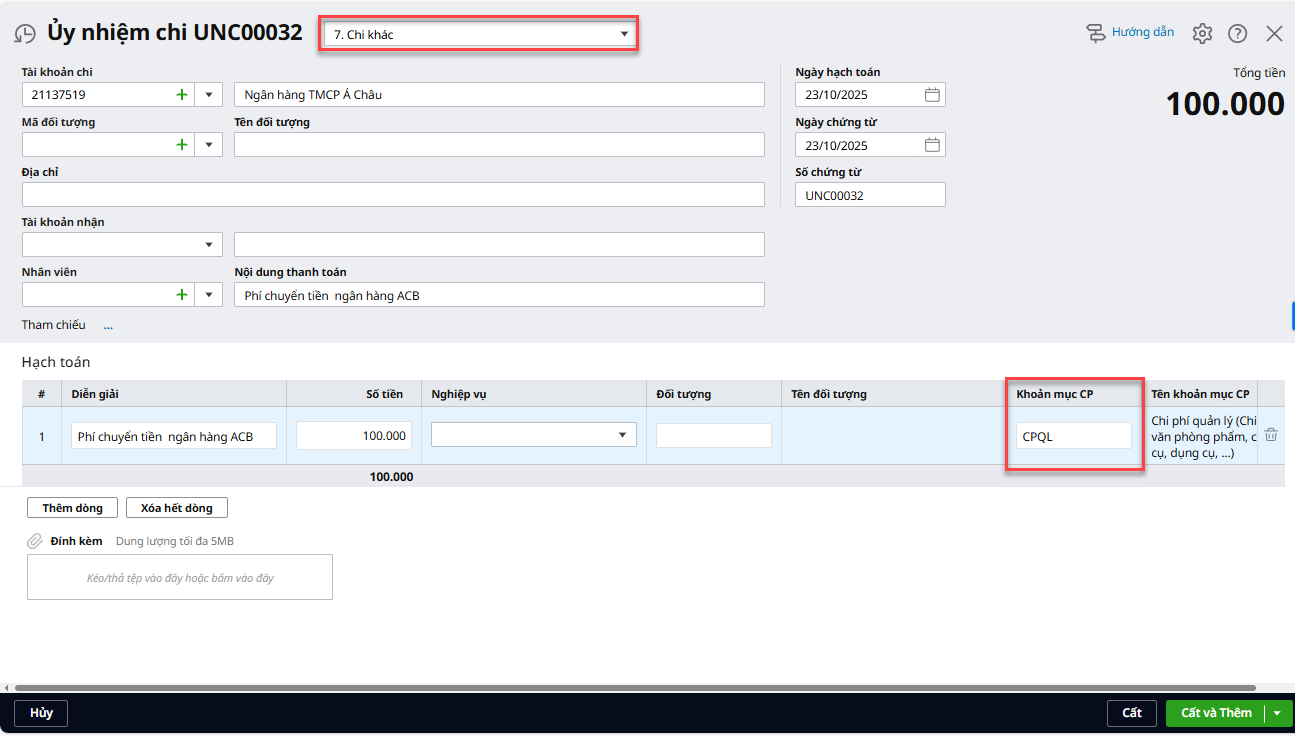Click the Hủy cancel button
This screenshot has height=736, width=1295.
41,713
